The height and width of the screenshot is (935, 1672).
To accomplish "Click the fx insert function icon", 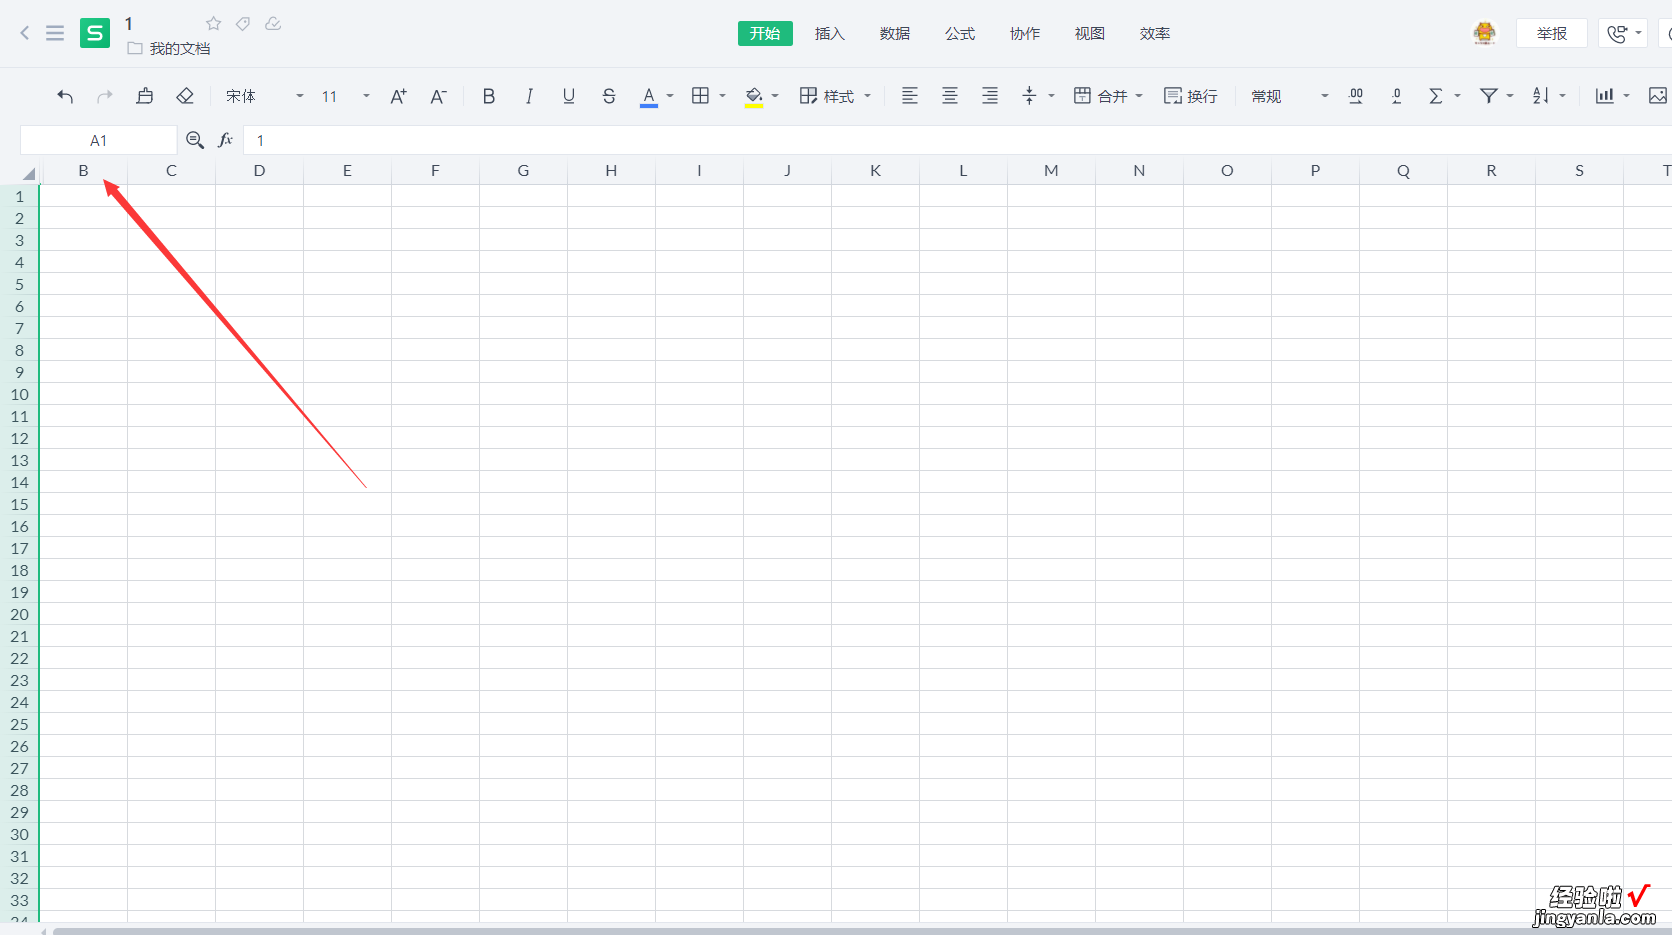I will [226, 140].
